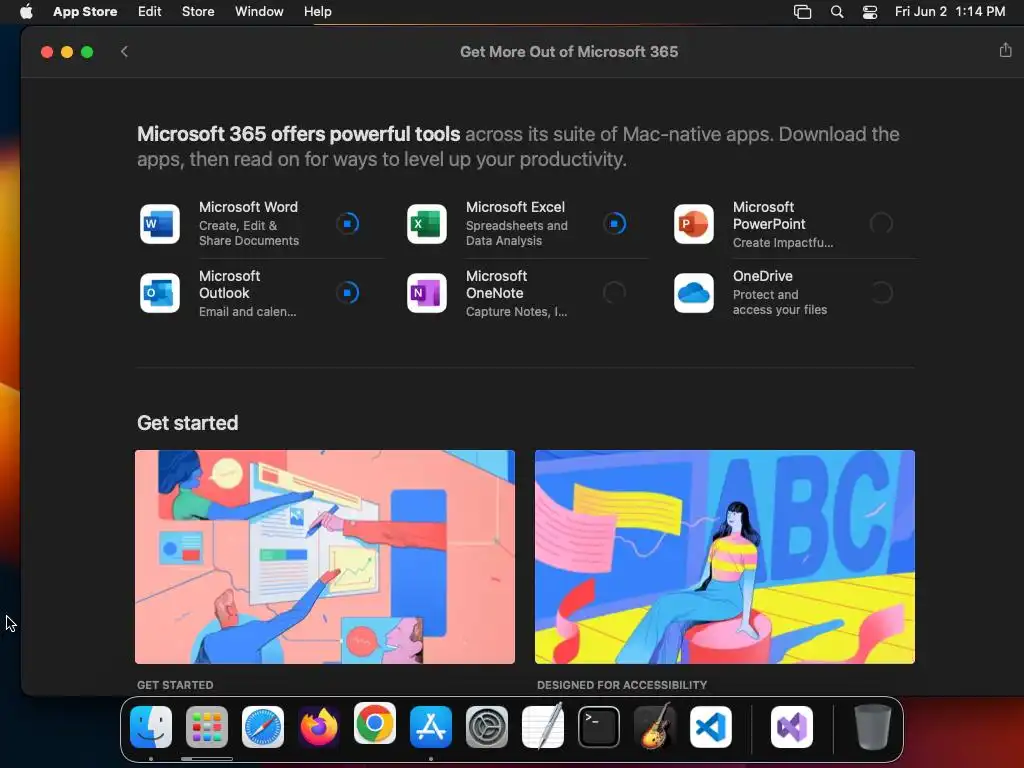Open Finder from the dock
Image resolution: width=1024 pixels, height=768 pixels.
151,727
